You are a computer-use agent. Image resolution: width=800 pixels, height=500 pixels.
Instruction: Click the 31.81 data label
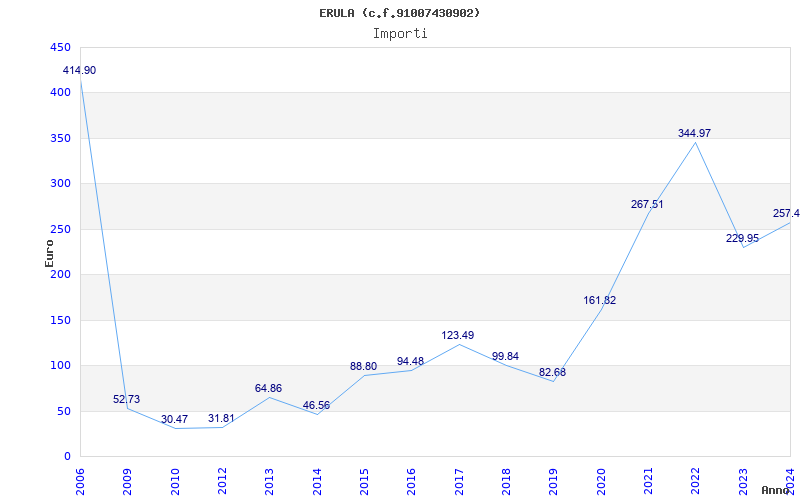(x=221, y=418)
